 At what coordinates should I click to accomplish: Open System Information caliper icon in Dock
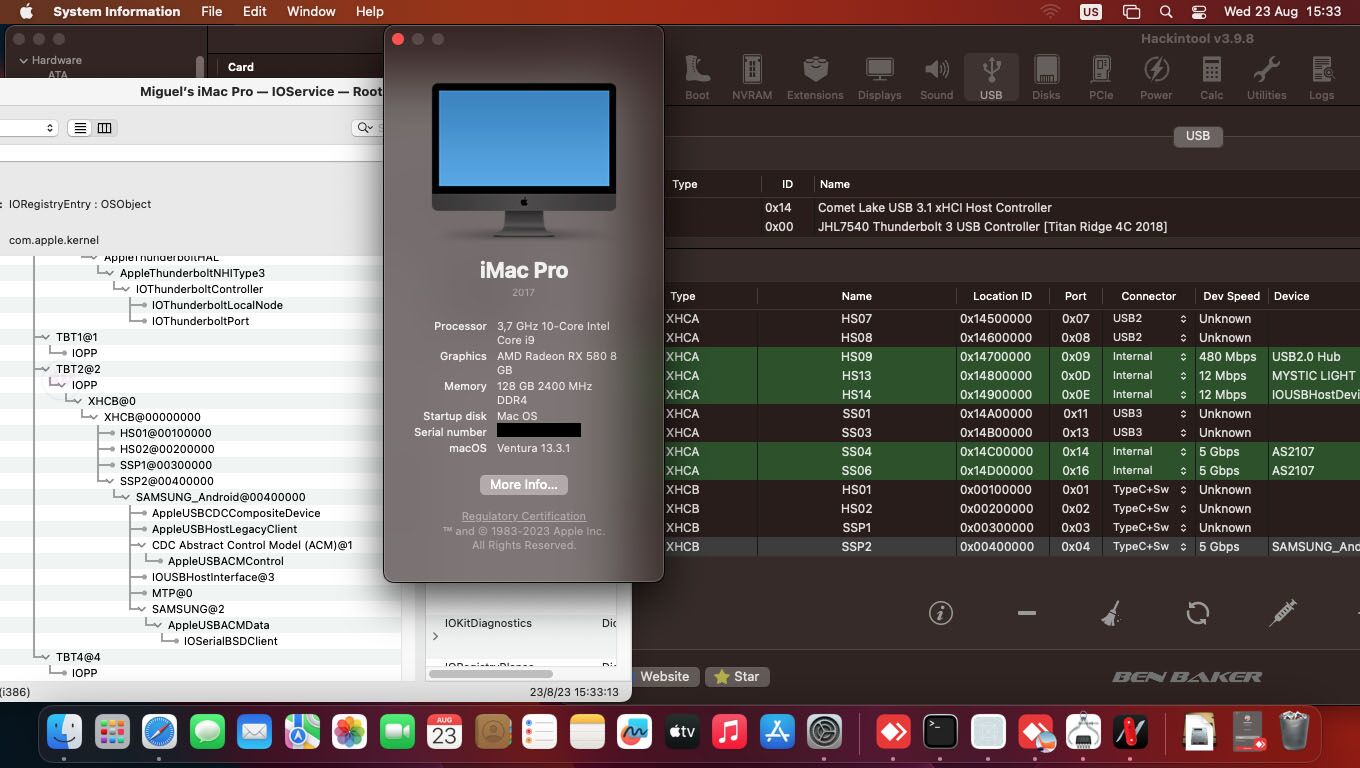(1083, 732)
